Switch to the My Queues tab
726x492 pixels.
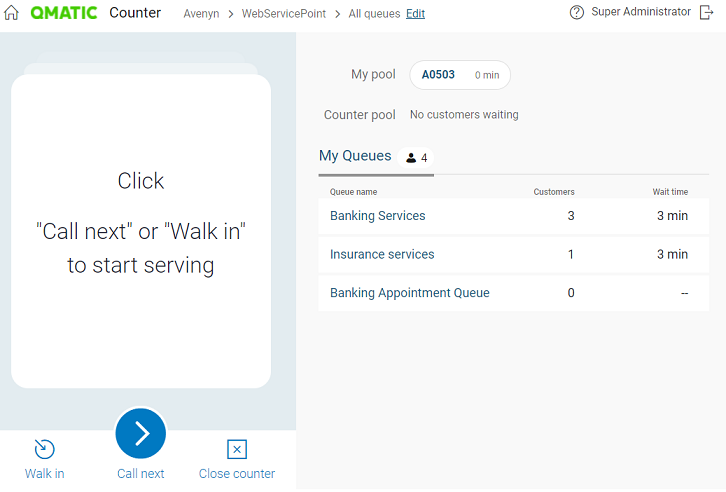pyautogui.click(x=355, y=156)
